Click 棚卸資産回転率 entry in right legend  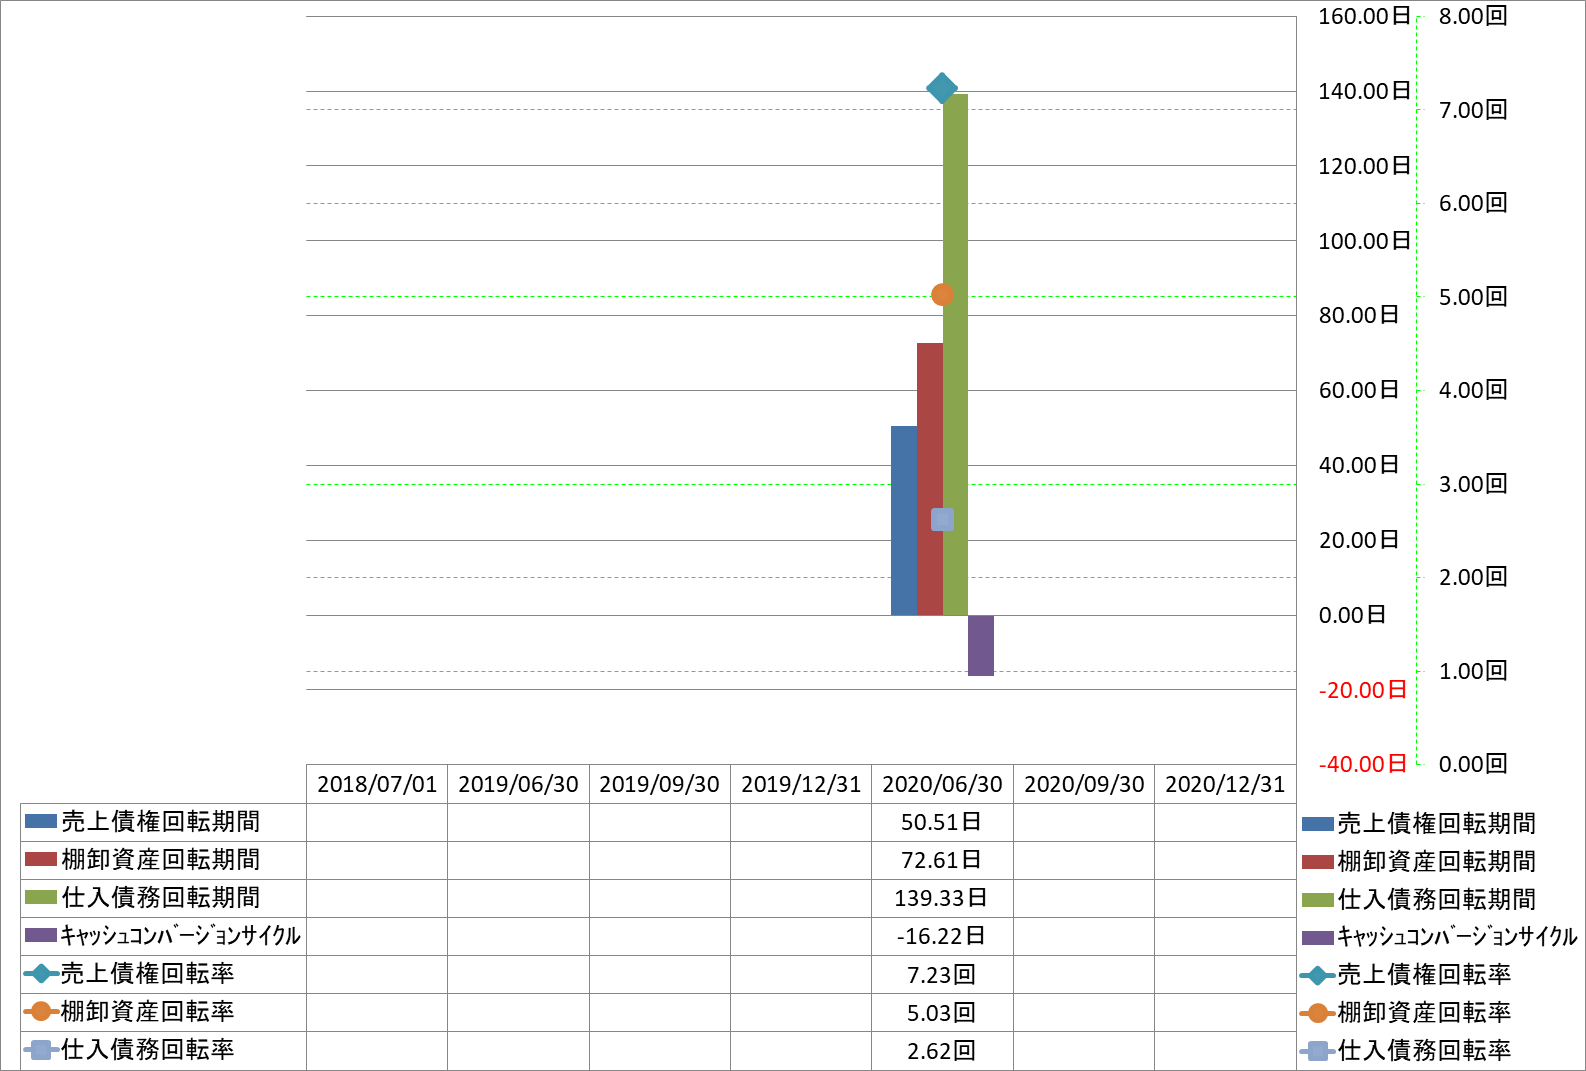[x=1406, y=1013]
